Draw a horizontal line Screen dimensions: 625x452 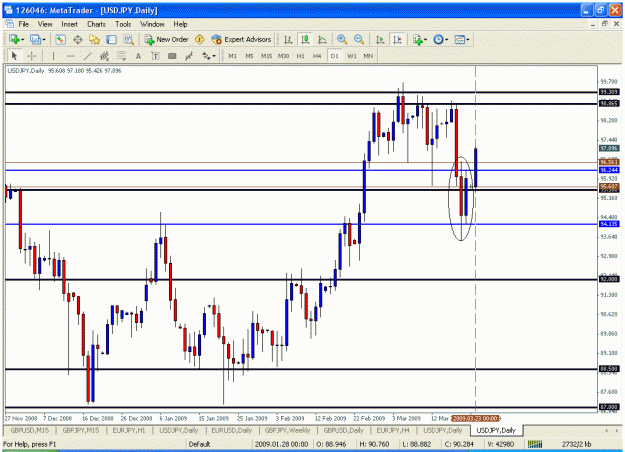click(71, 56)
